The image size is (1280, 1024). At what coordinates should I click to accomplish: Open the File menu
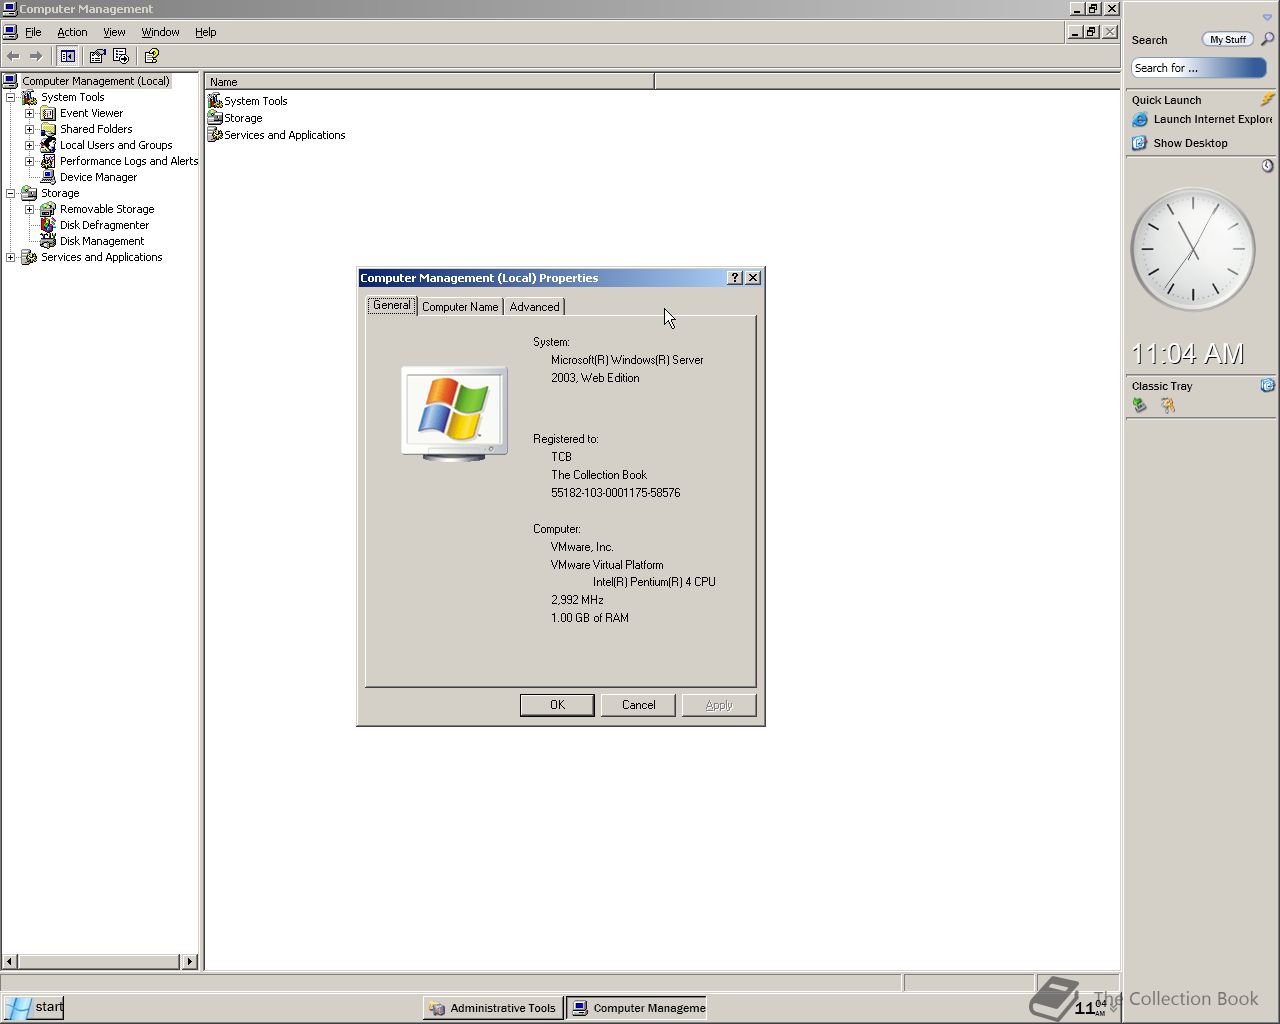click(x=33, y=32)
